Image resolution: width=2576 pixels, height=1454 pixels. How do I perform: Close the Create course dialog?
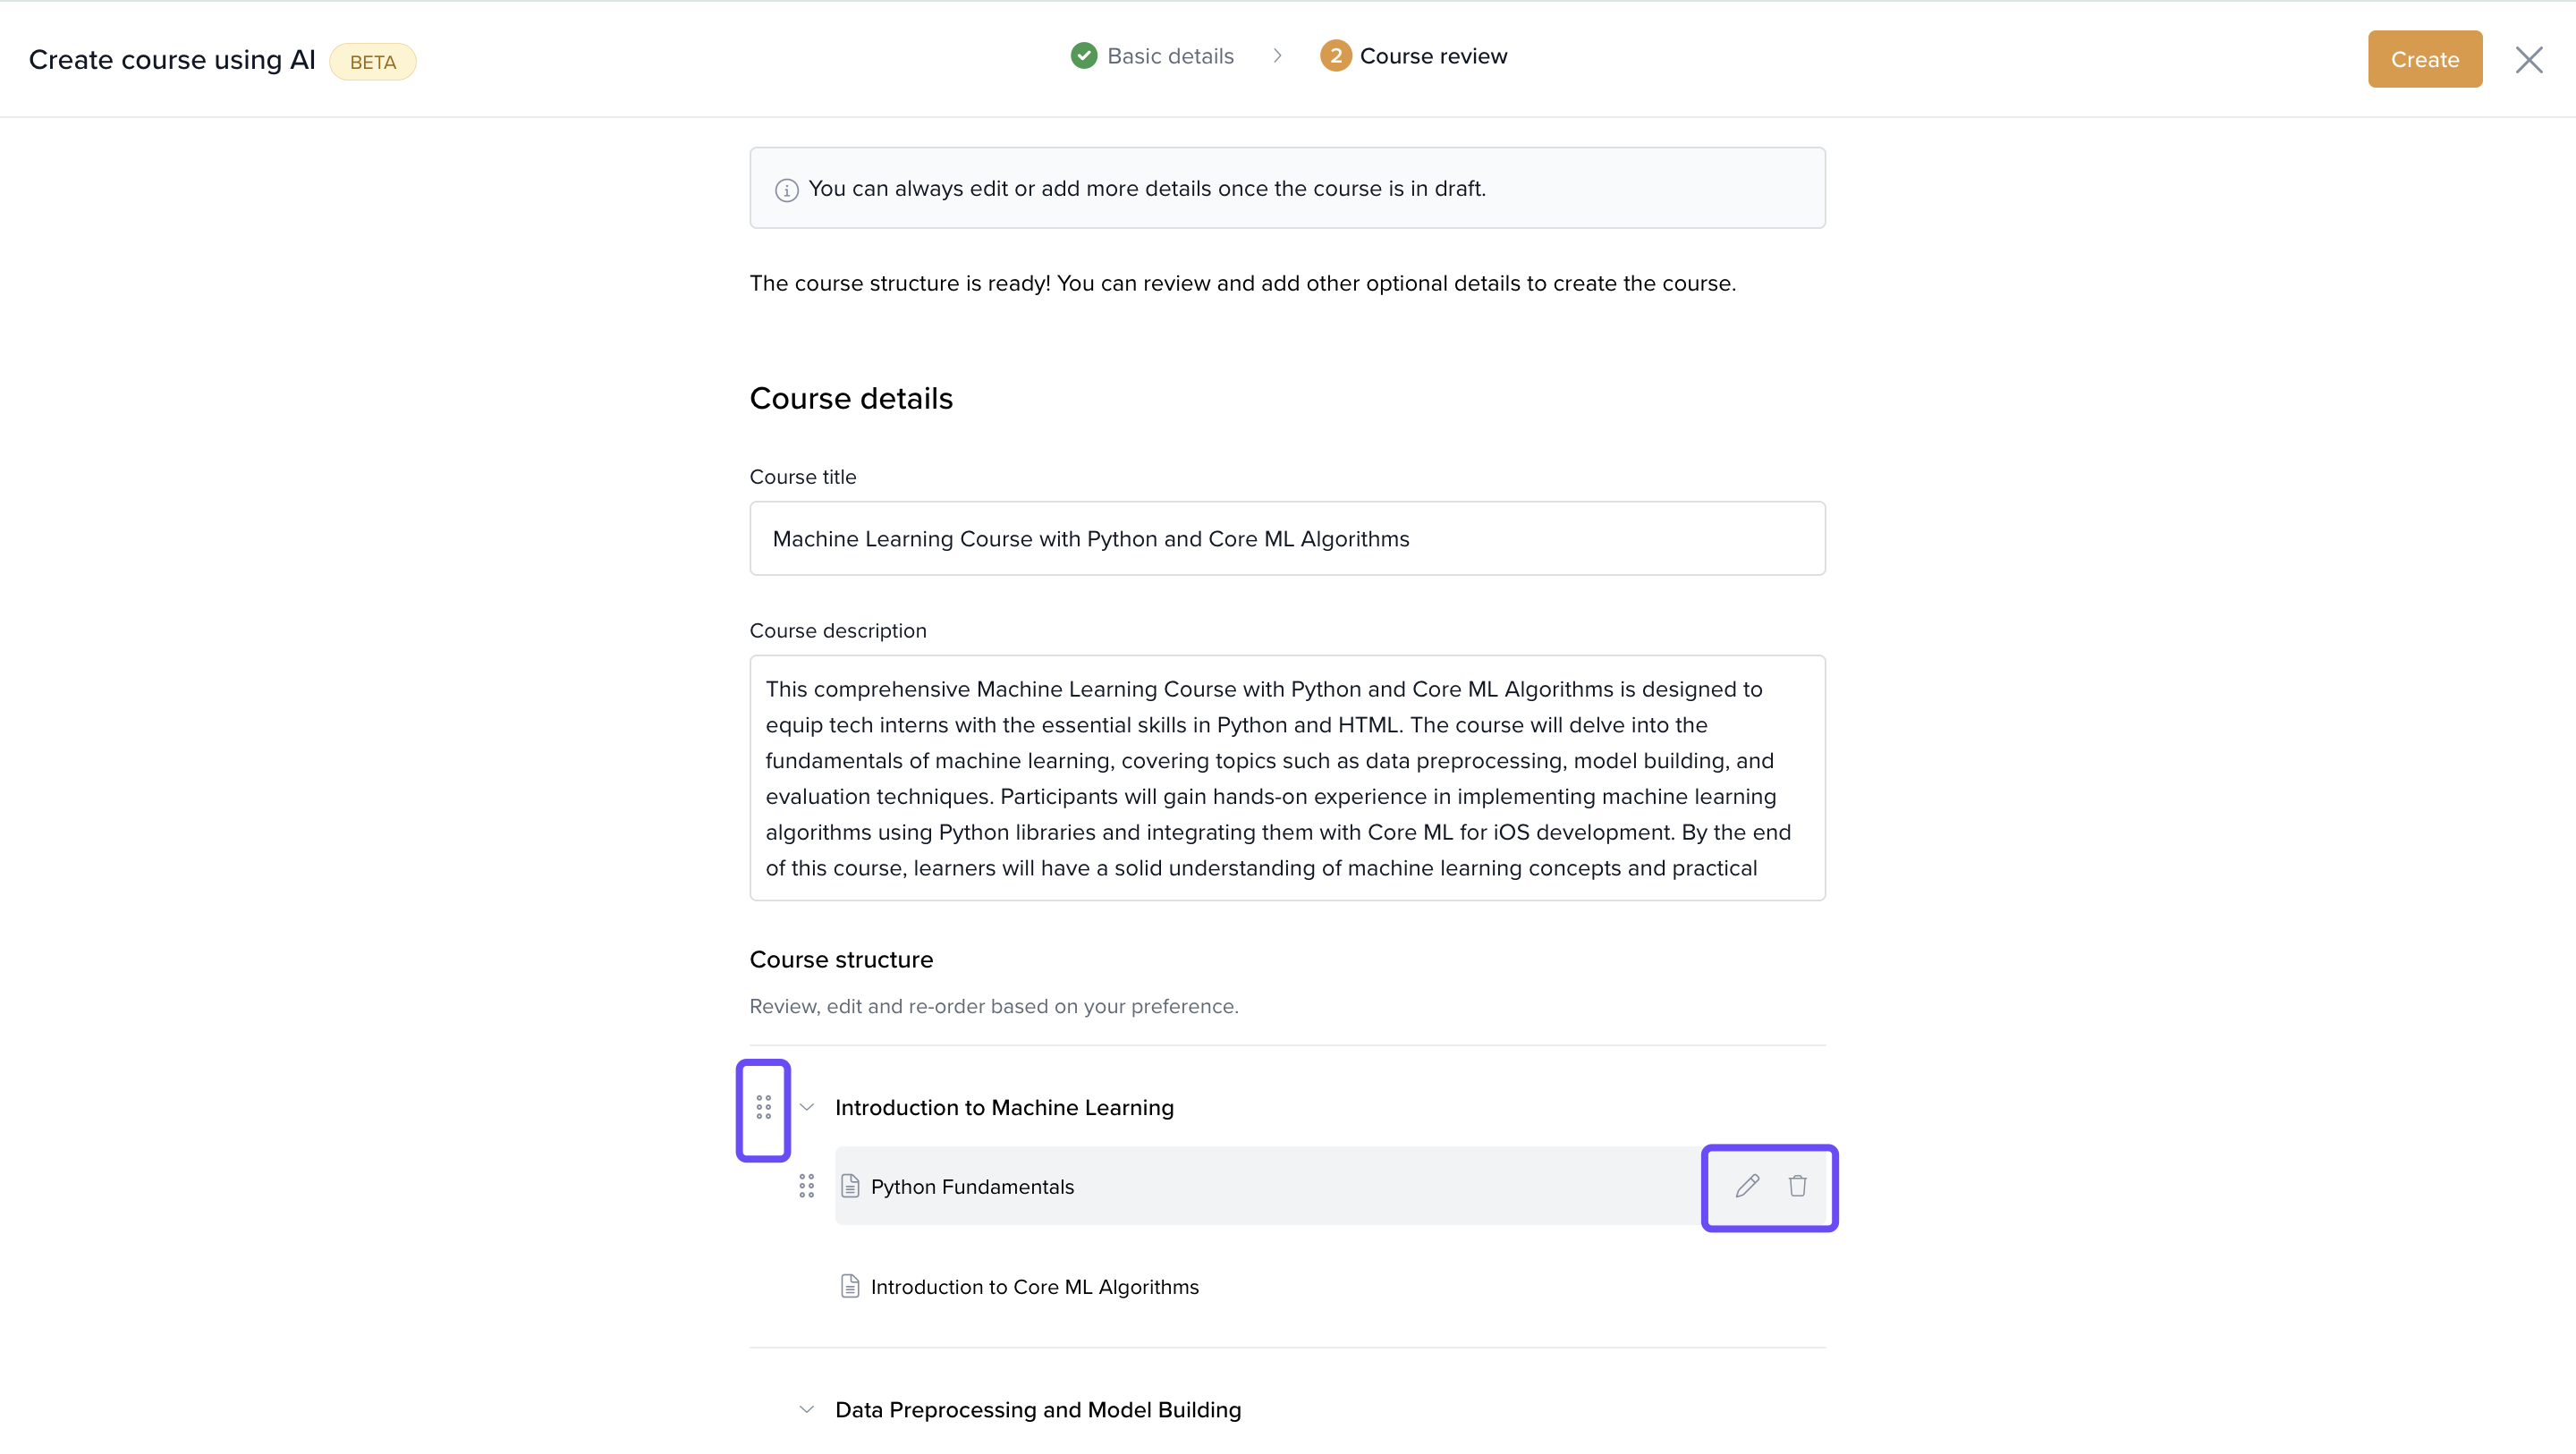coord(2528,60)
